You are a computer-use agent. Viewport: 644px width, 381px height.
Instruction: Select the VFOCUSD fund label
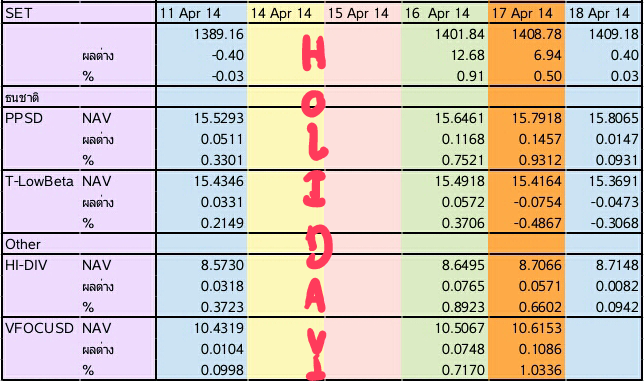pyautogui.click(x=39, y=328)
